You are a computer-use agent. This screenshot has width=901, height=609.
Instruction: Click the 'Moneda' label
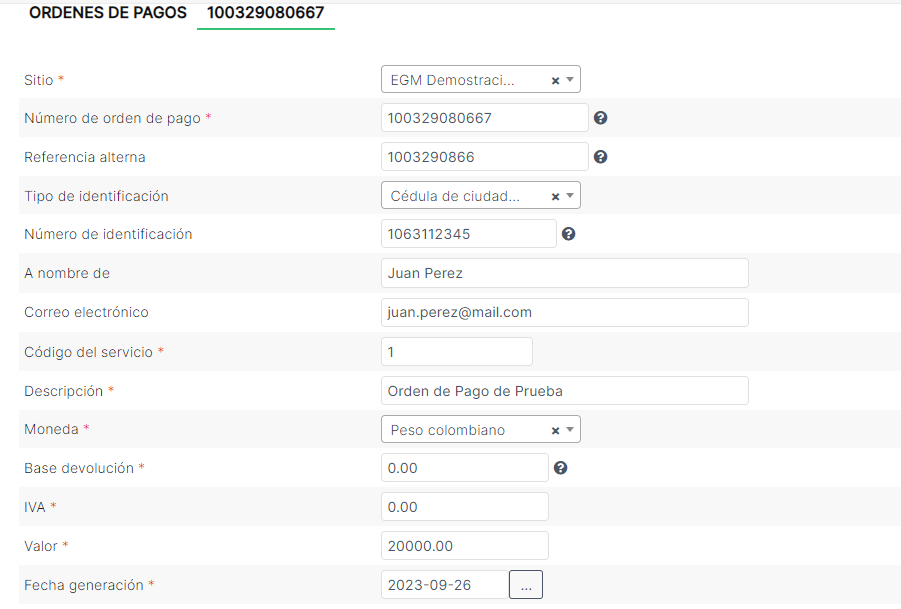[x=51, y=429]
